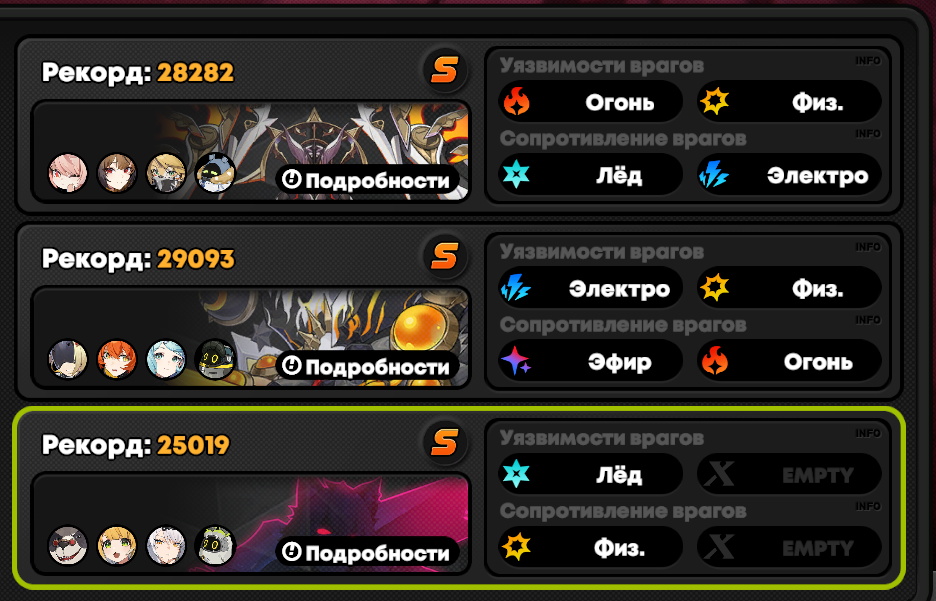The width and height of the screenshot is (936, 601).
Task: Click INFO next to Сопротивление врагов in second card
Action: point(867,320)
